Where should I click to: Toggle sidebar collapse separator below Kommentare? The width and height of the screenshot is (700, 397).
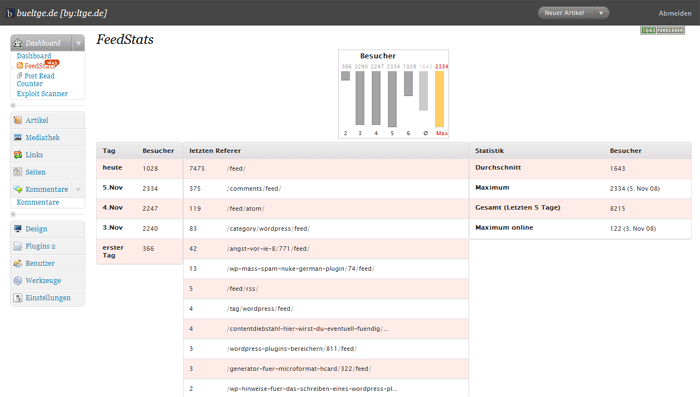pyautogui.click(x=13, y=214)
